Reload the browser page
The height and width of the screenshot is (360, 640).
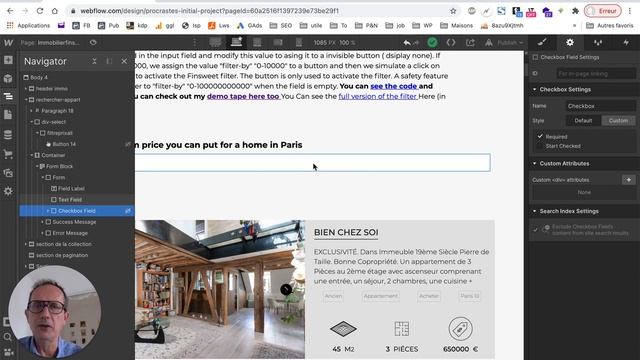pyautogui.click(x=40, y=11)
